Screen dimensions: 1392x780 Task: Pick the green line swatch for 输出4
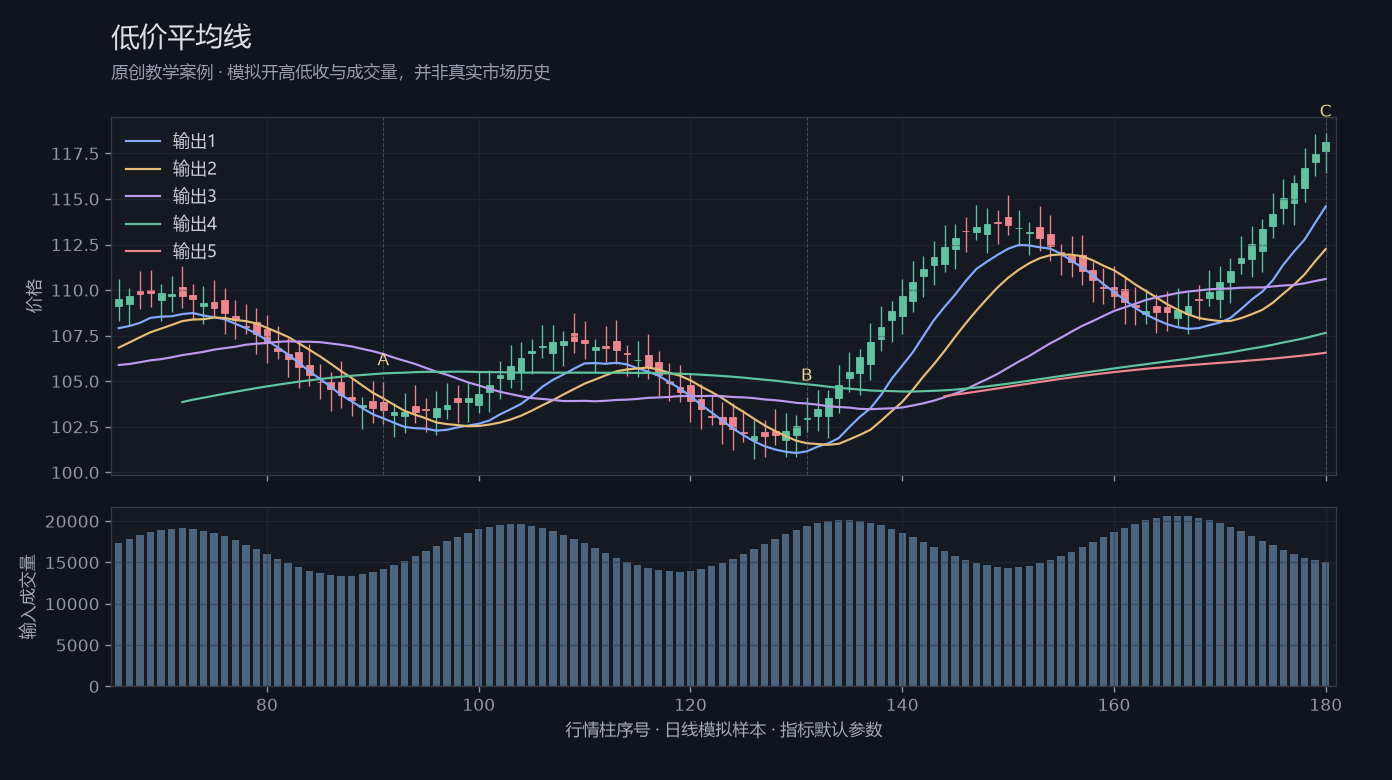(143, 224)
